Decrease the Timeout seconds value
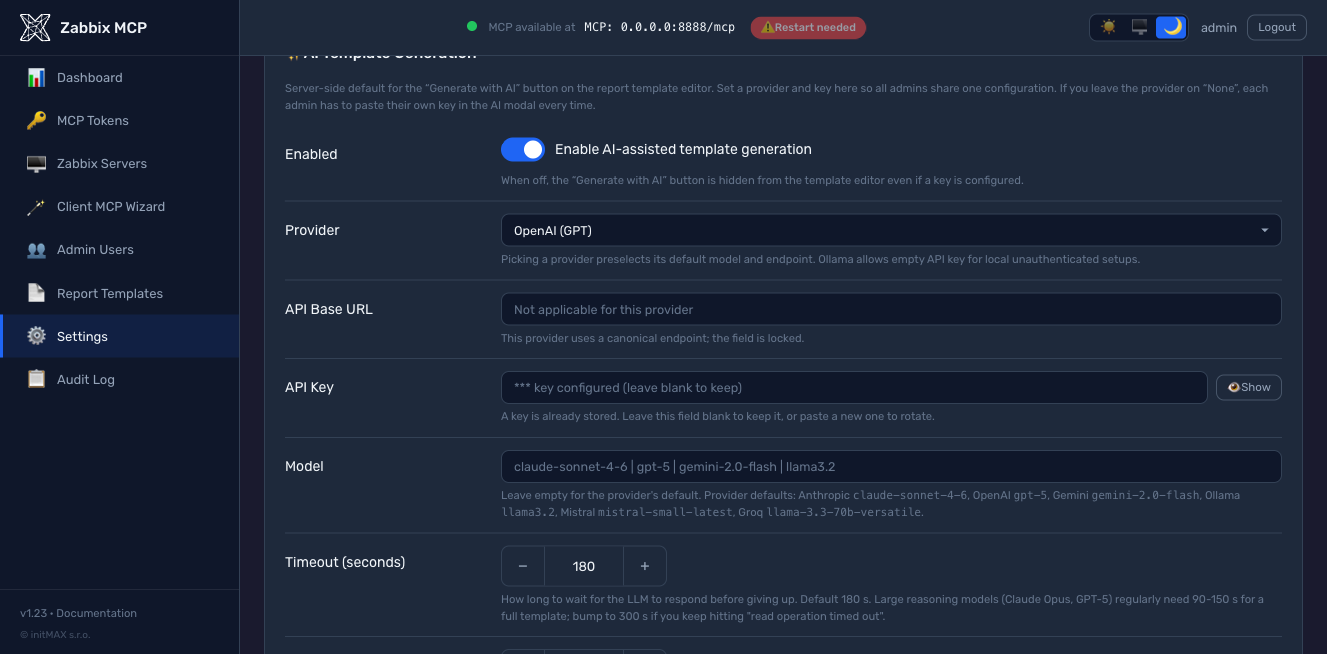 tap(523, 566)
